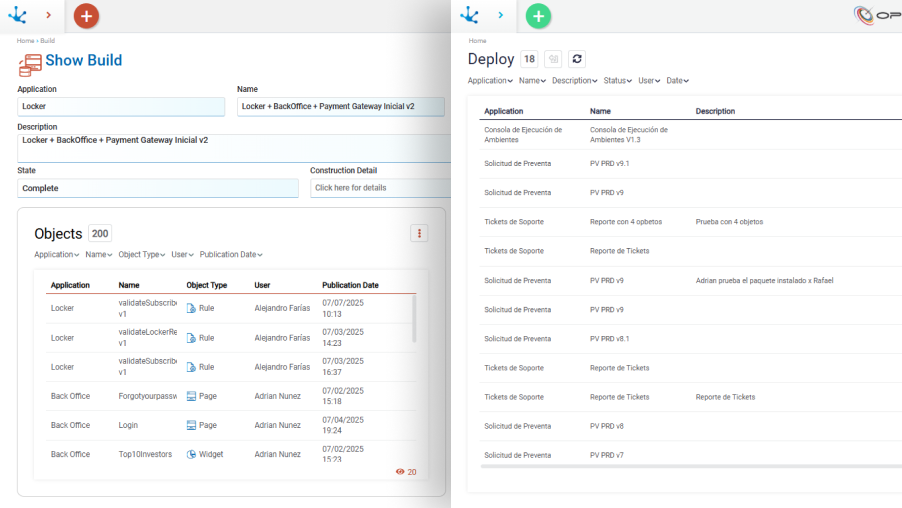Click the Rule icon on the 10:13 row
The width and height of the screenshot is (902, 508).
coord(191,308)
